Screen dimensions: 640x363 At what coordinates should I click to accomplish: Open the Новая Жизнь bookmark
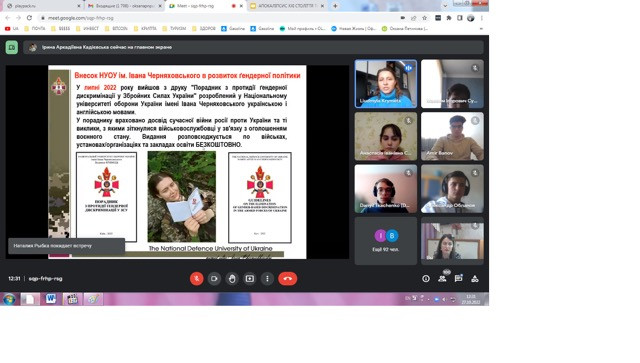tap(354, 29)
